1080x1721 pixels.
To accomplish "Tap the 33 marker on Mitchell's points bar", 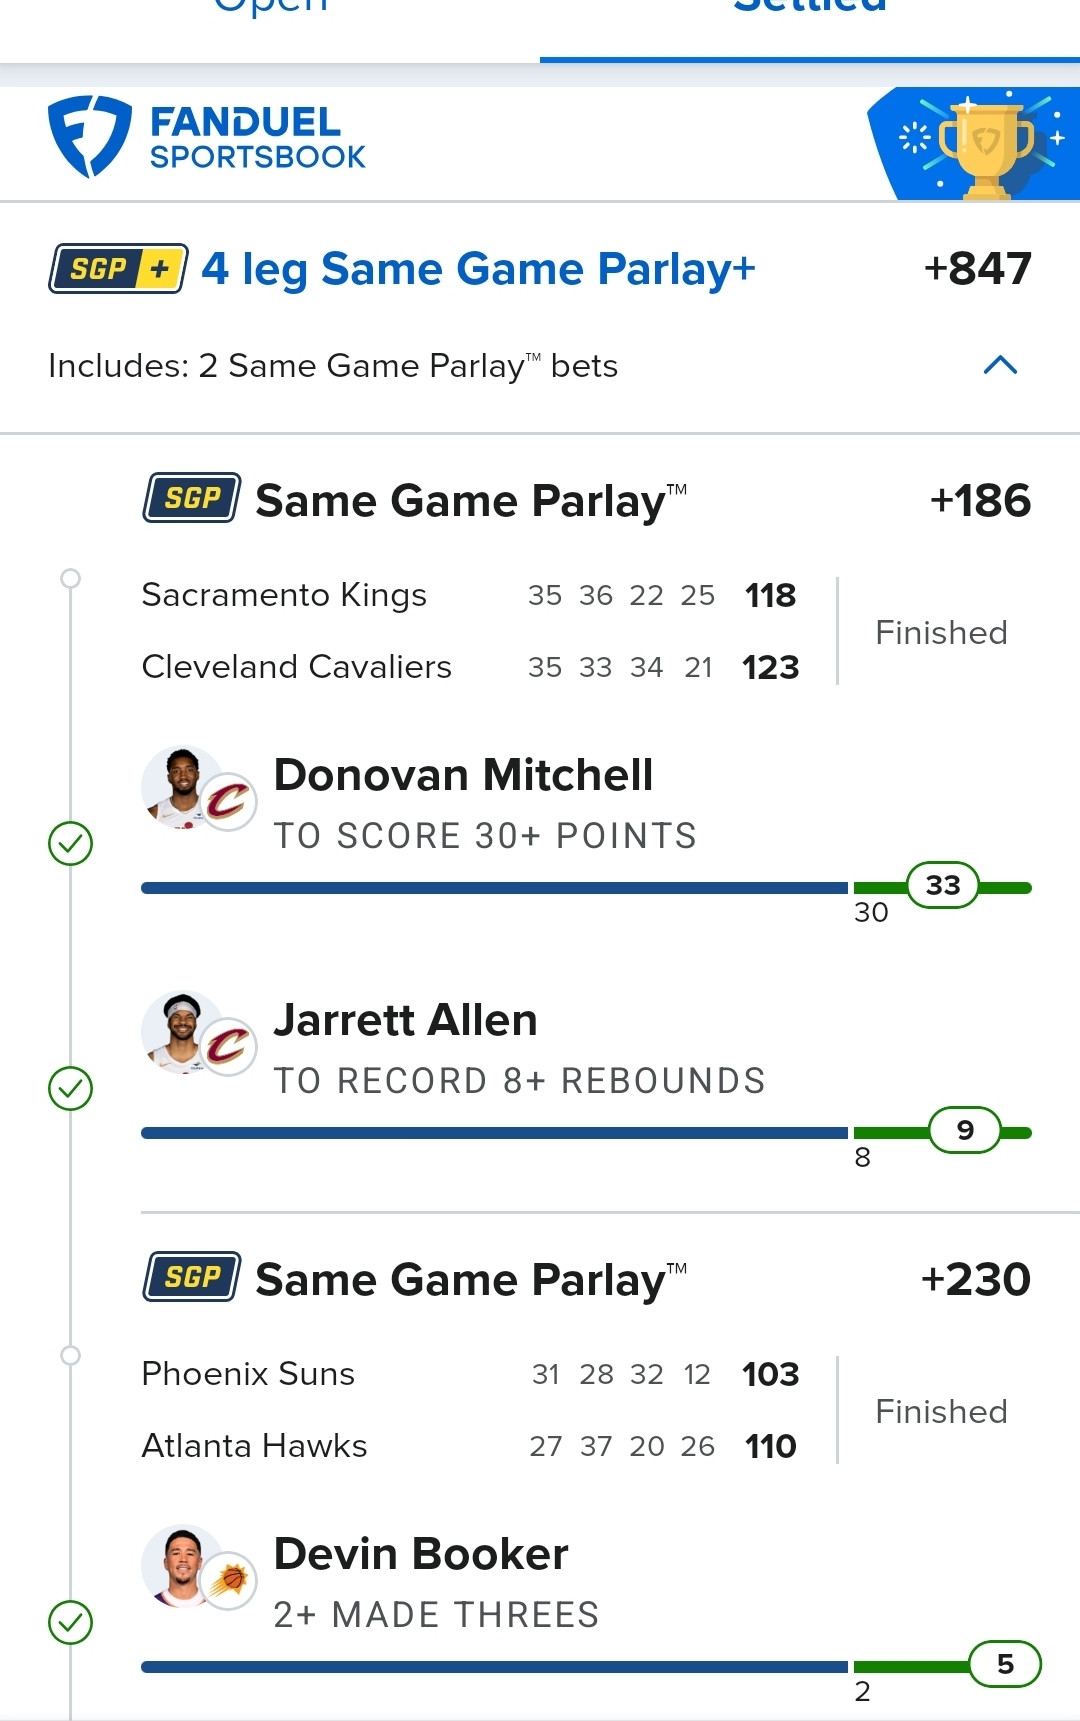I will (x=942, y=885).
